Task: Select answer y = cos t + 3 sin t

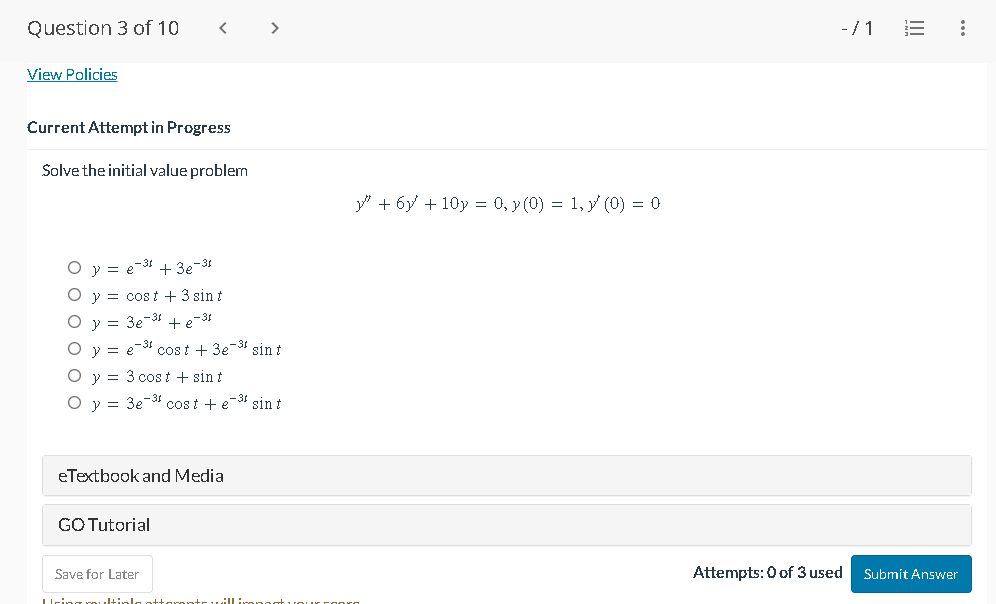Action: (x=74, y=294)
